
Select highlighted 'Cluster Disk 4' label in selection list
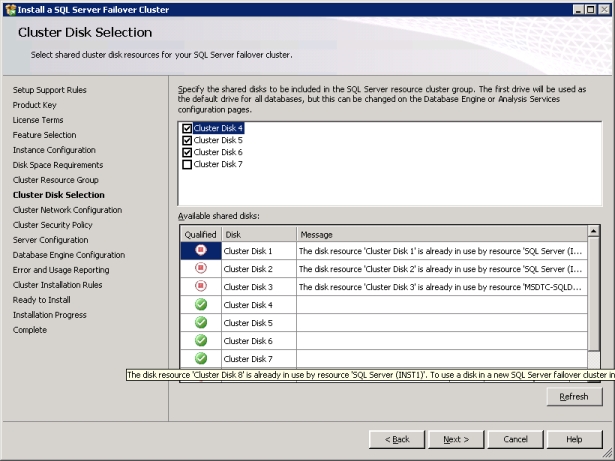pos(218,128)
